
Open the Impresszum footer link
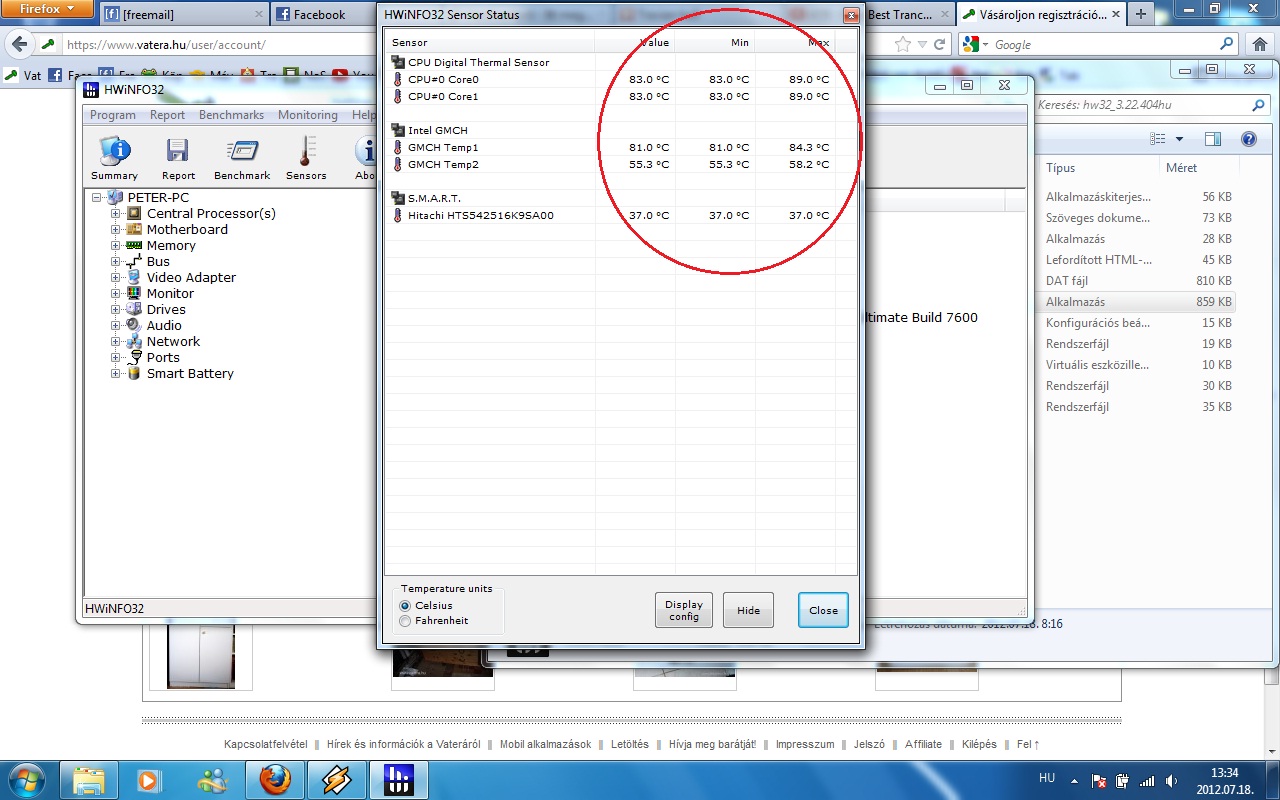pos(805,744)
